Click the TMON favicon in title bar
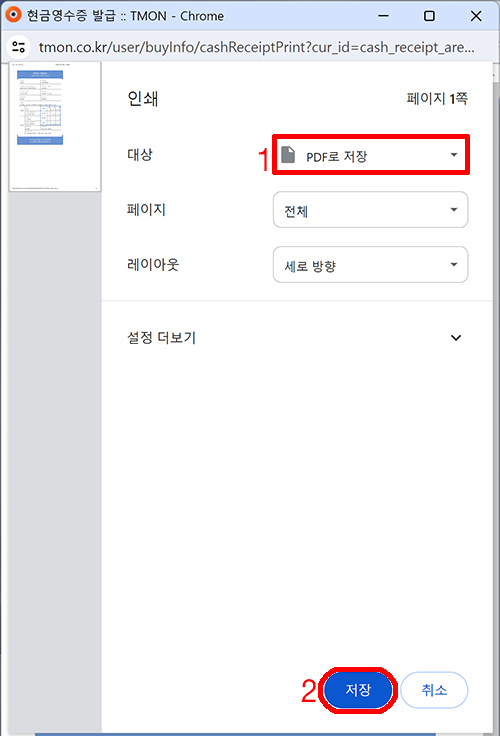The width and height of the screenshot is (500, 736). click(13, 15)
